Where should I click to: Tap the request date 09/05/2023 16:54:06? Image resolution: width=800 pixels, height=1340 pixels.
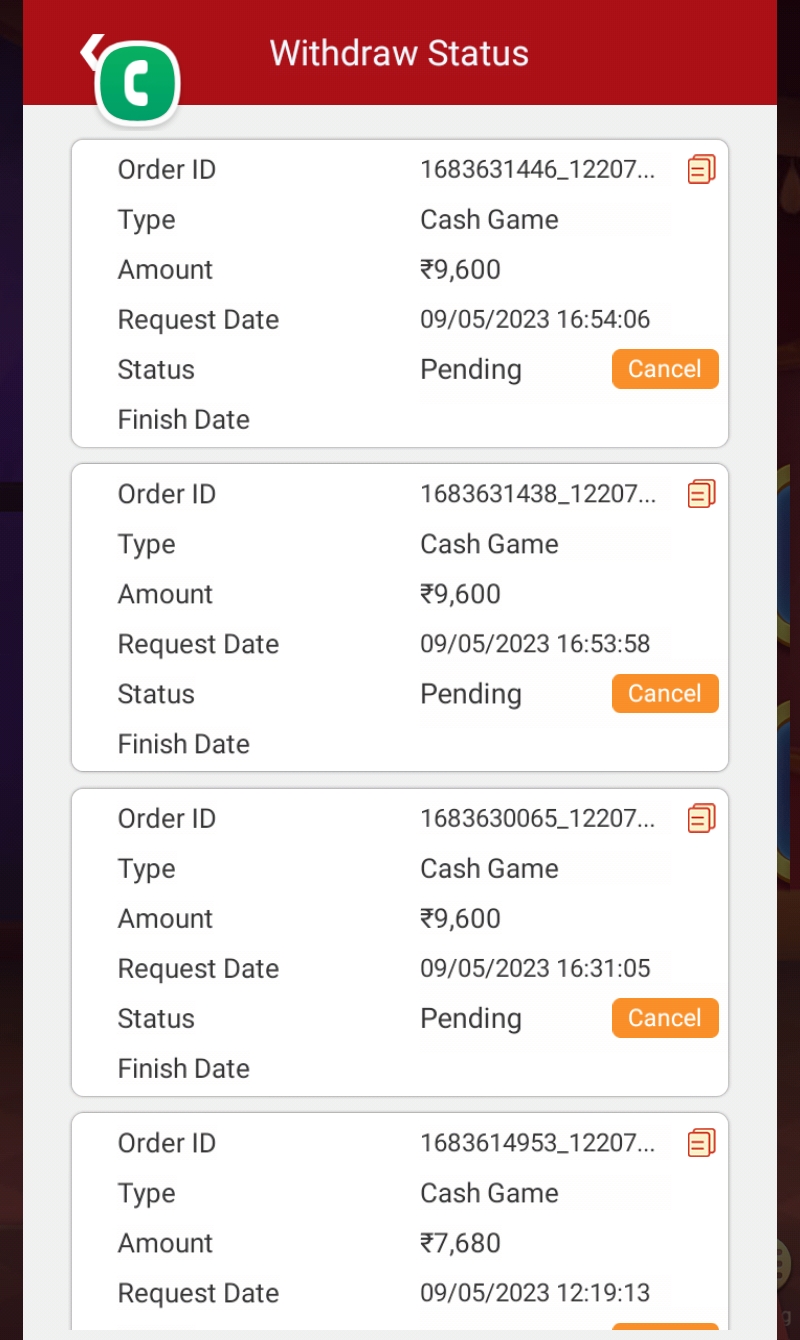(535, 320)
